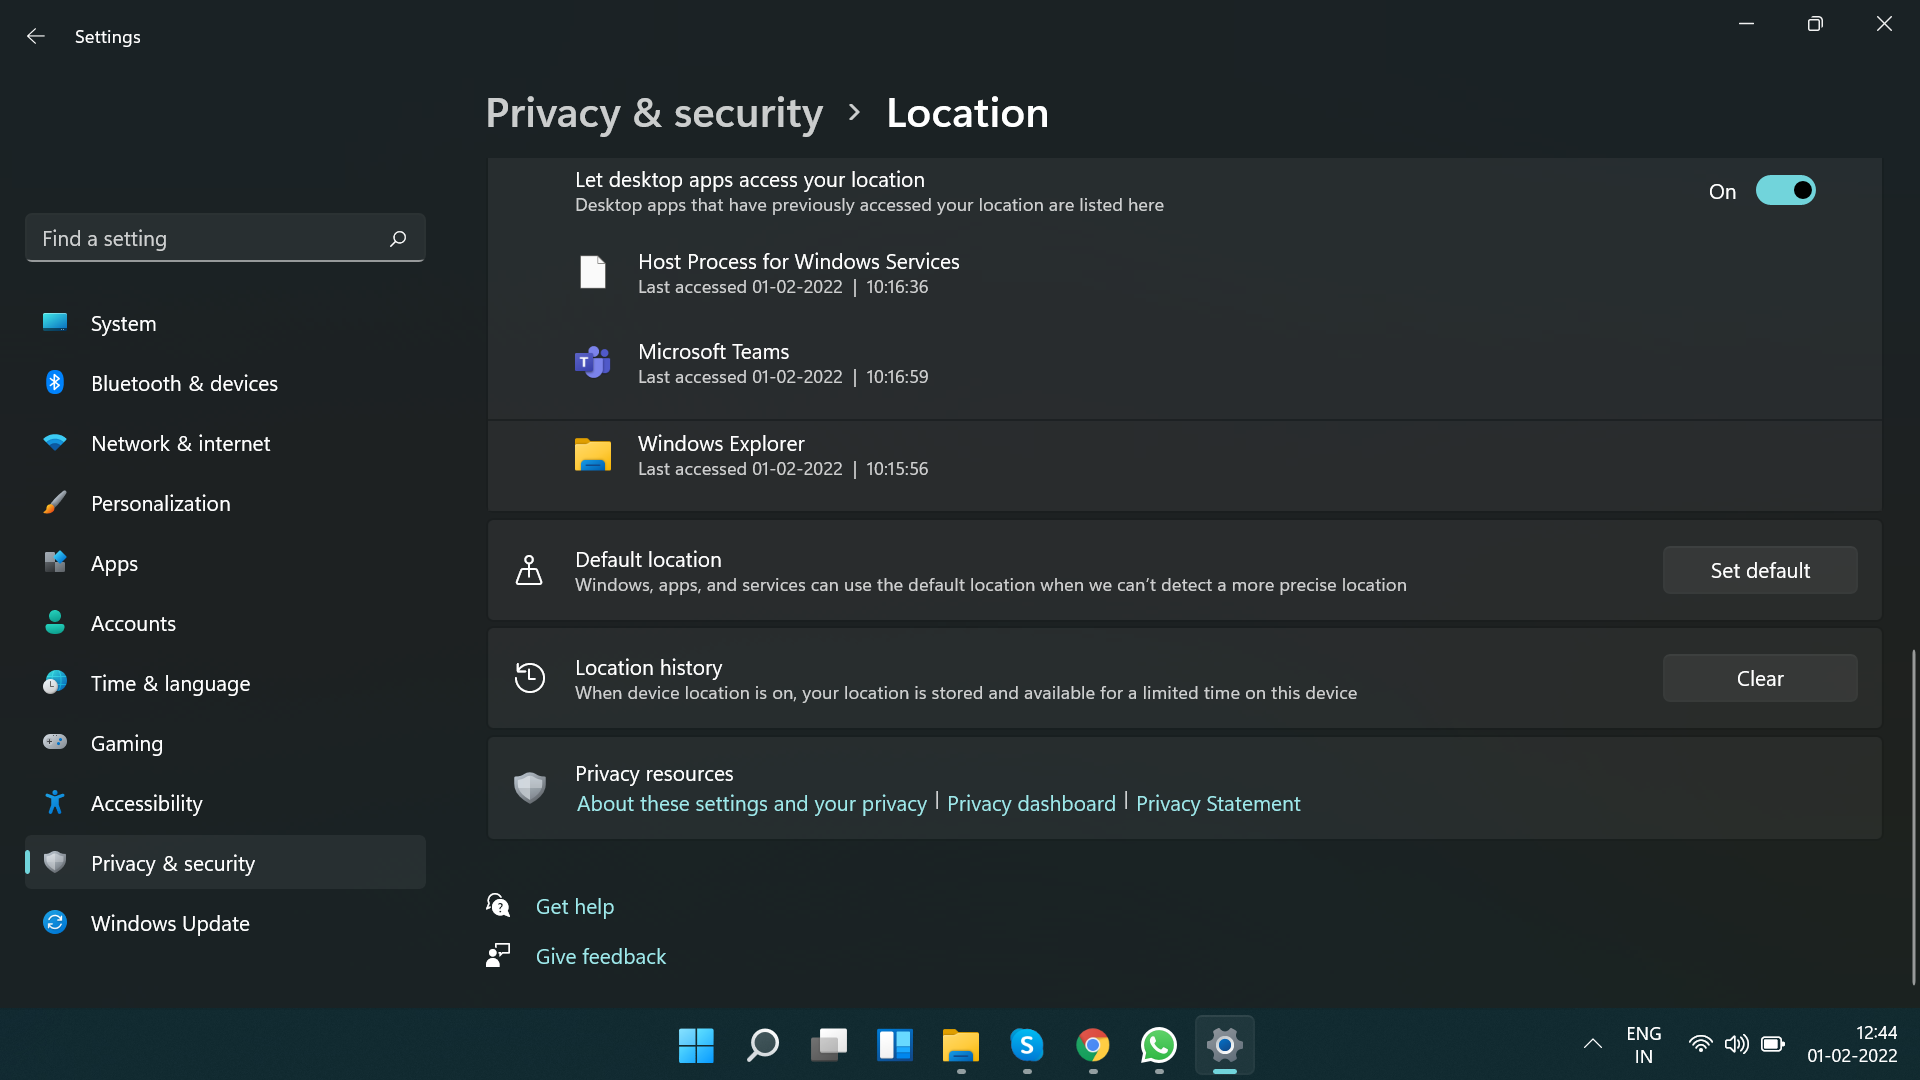Click the back arrow icon
Screen dimensions: 1920x1080
pyautogui.click(x=36, y=37)
